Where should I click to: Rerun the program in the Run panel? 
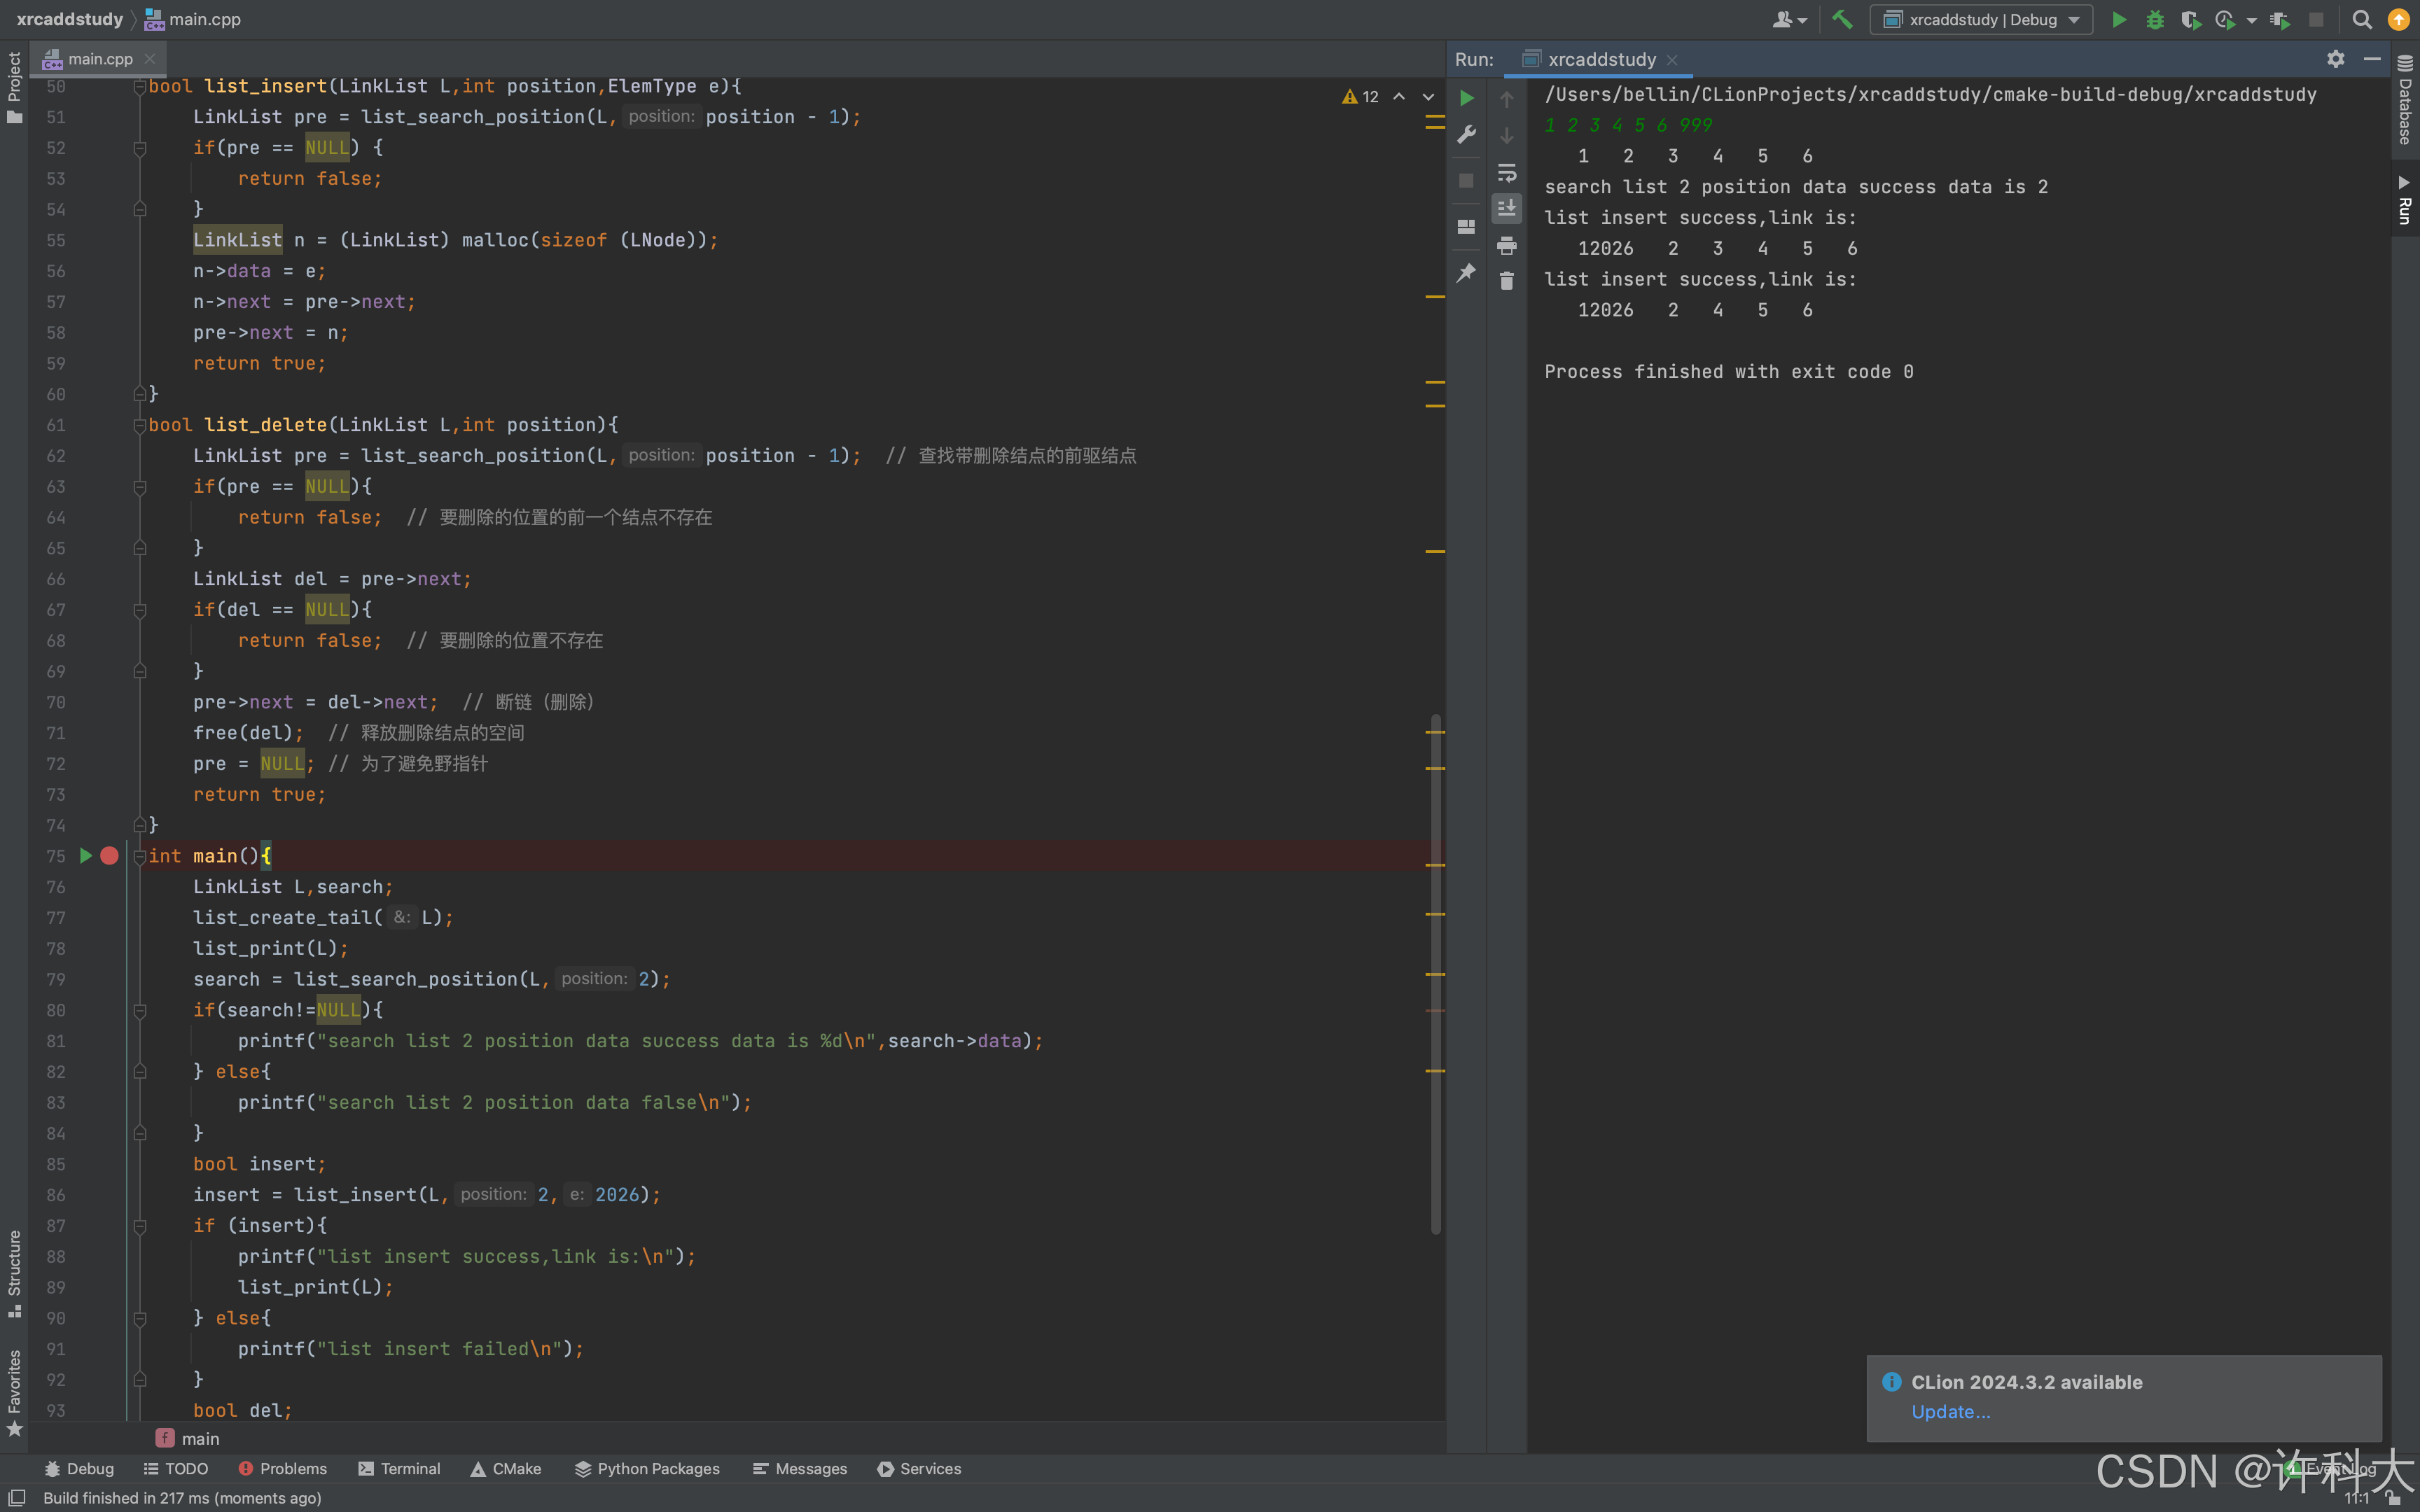tap(1466, 98)
